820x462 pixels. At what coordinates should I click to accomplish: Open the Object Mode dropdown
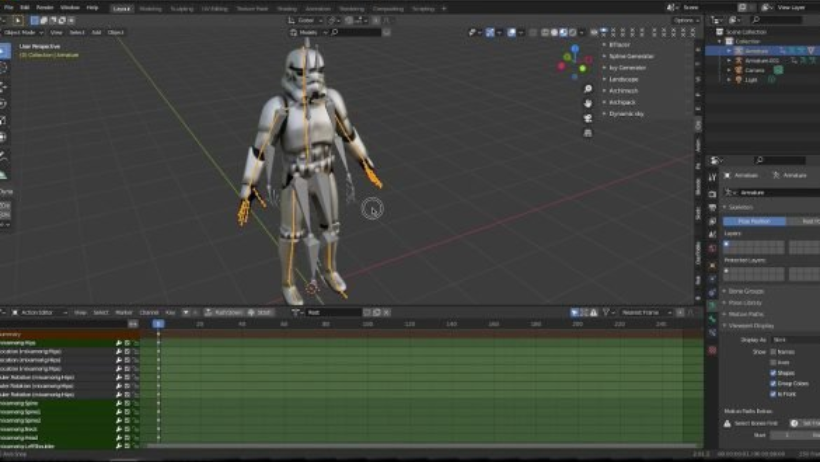(23, 32)
